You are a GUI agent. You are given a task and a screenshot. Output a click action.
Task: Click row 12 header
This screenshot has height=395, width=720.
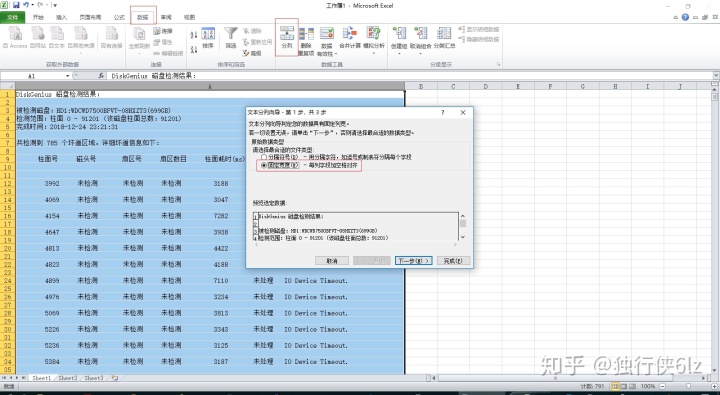point(7,183)
